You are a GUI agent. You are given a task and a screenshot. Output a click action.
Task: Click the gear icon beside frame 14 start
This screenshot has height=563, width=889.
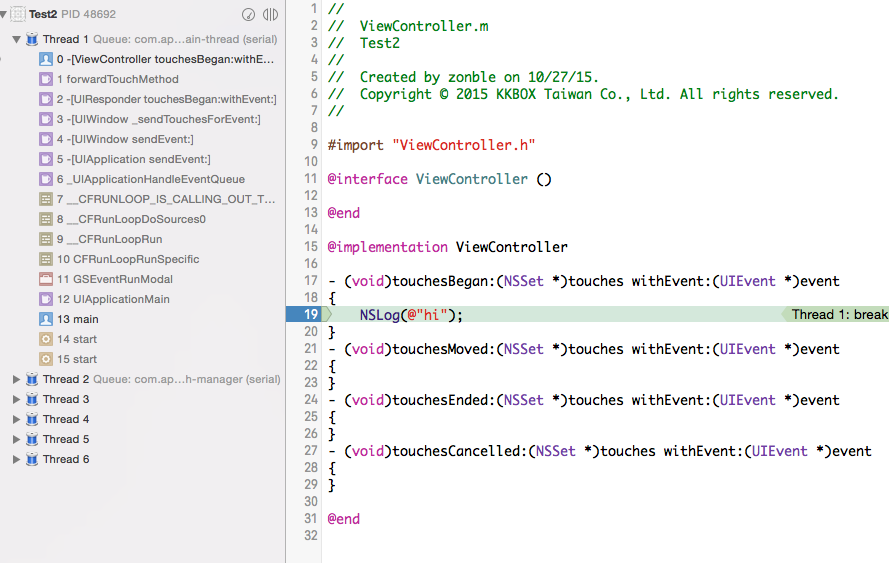coord(46,339)
